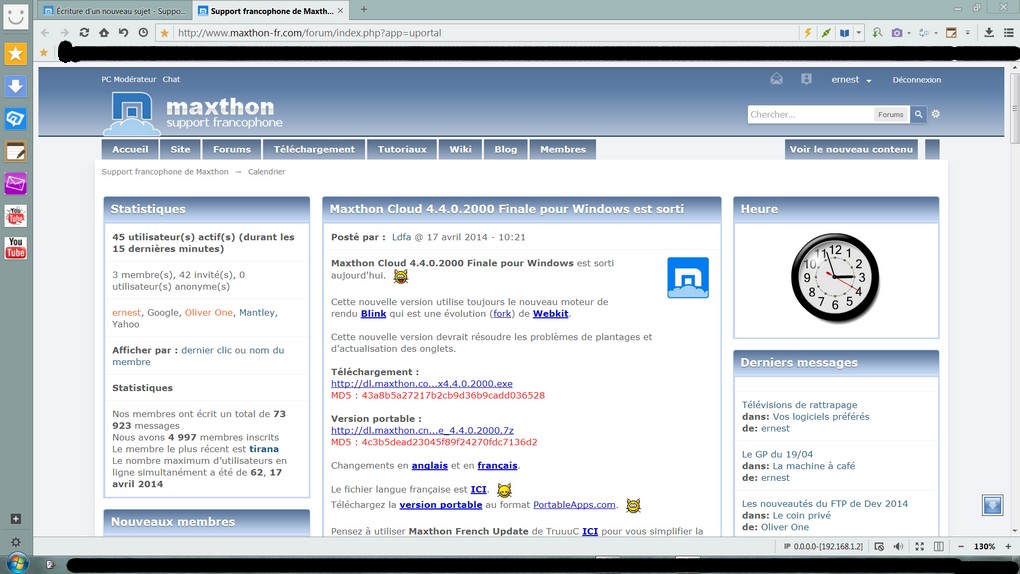Click the Resource Sniffer magnifier icon
Viewport: 1020px width, 574px height.
click(x=878, y=33)
